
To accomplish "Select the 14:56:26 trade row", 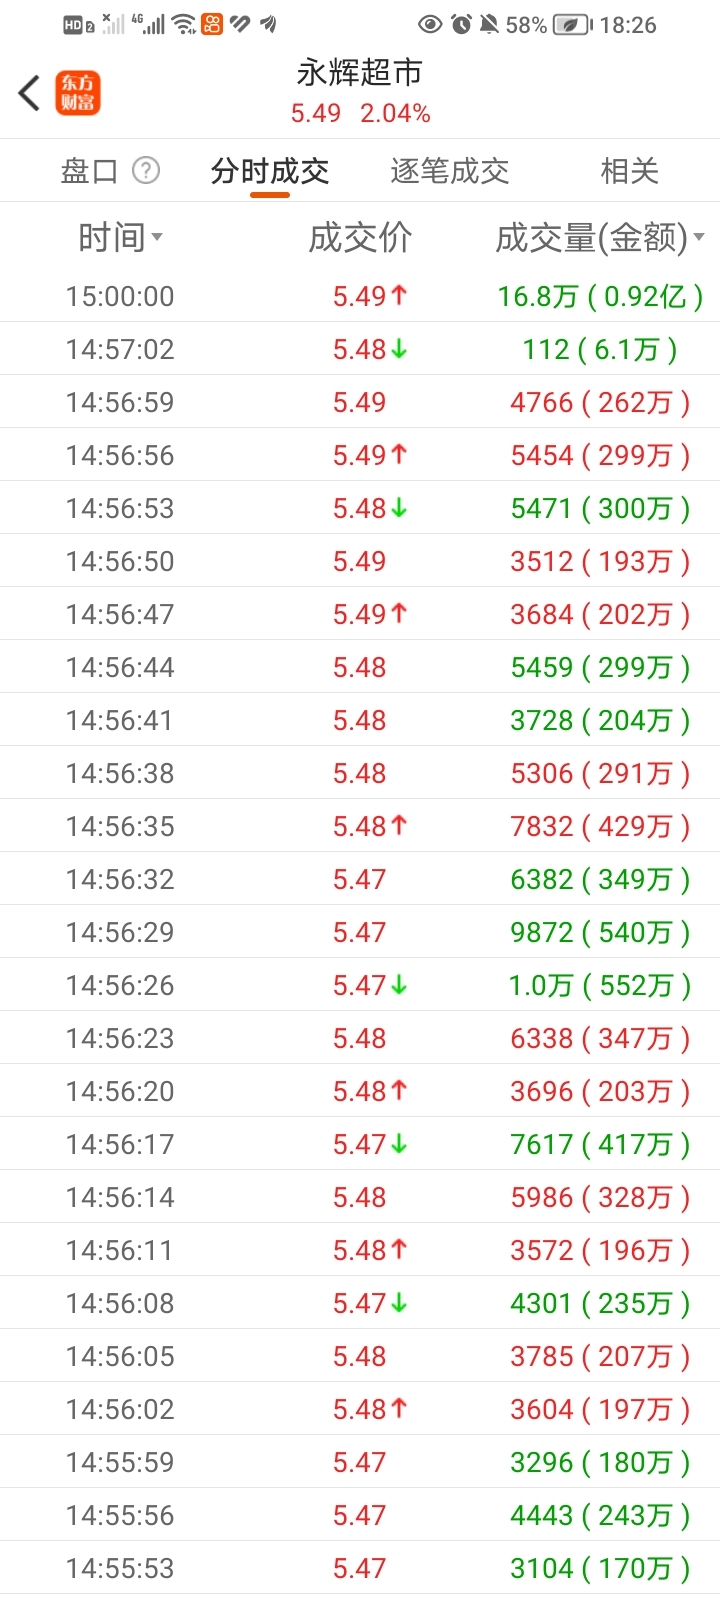I will 360,985.
